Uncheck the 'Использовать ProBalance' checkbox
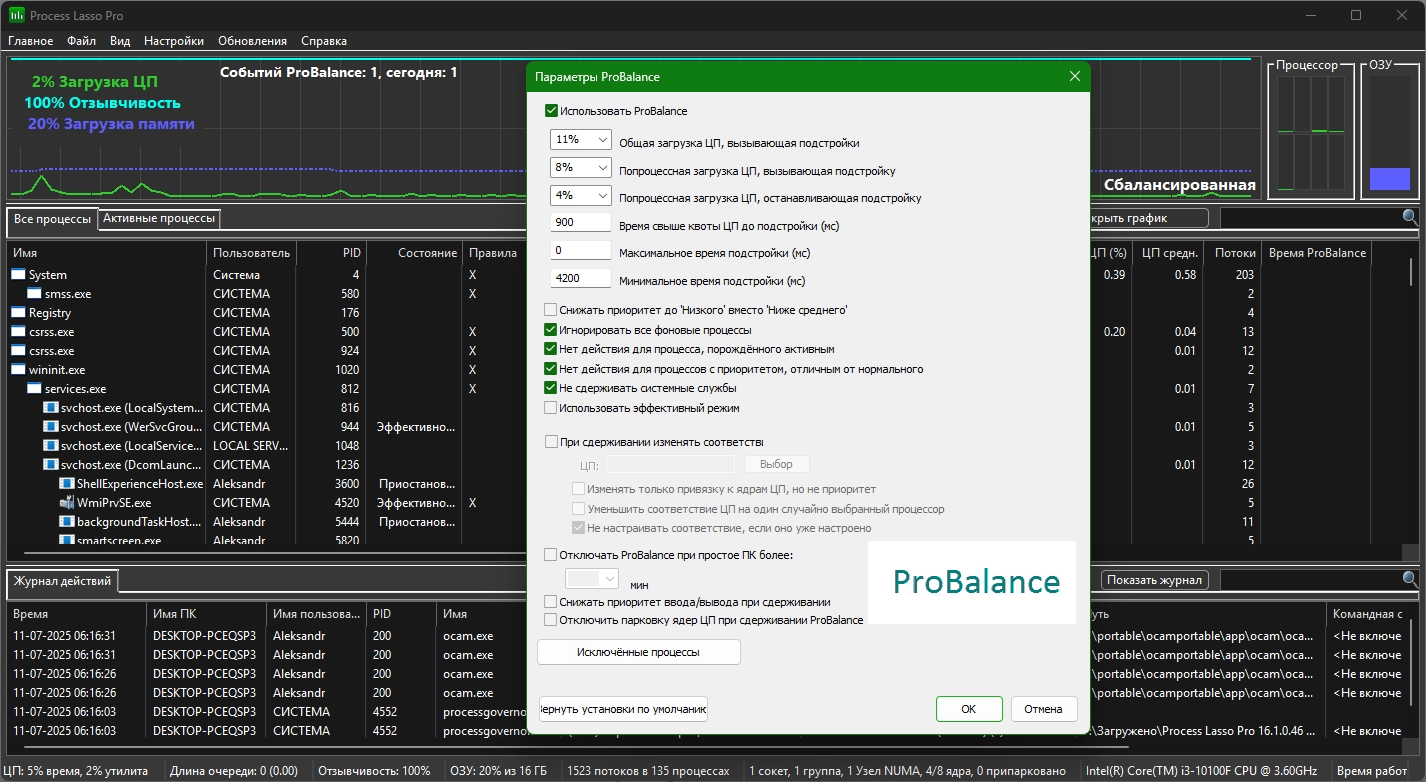The width and height of the screenshot is (1426, 782). [x=551, y=111]
